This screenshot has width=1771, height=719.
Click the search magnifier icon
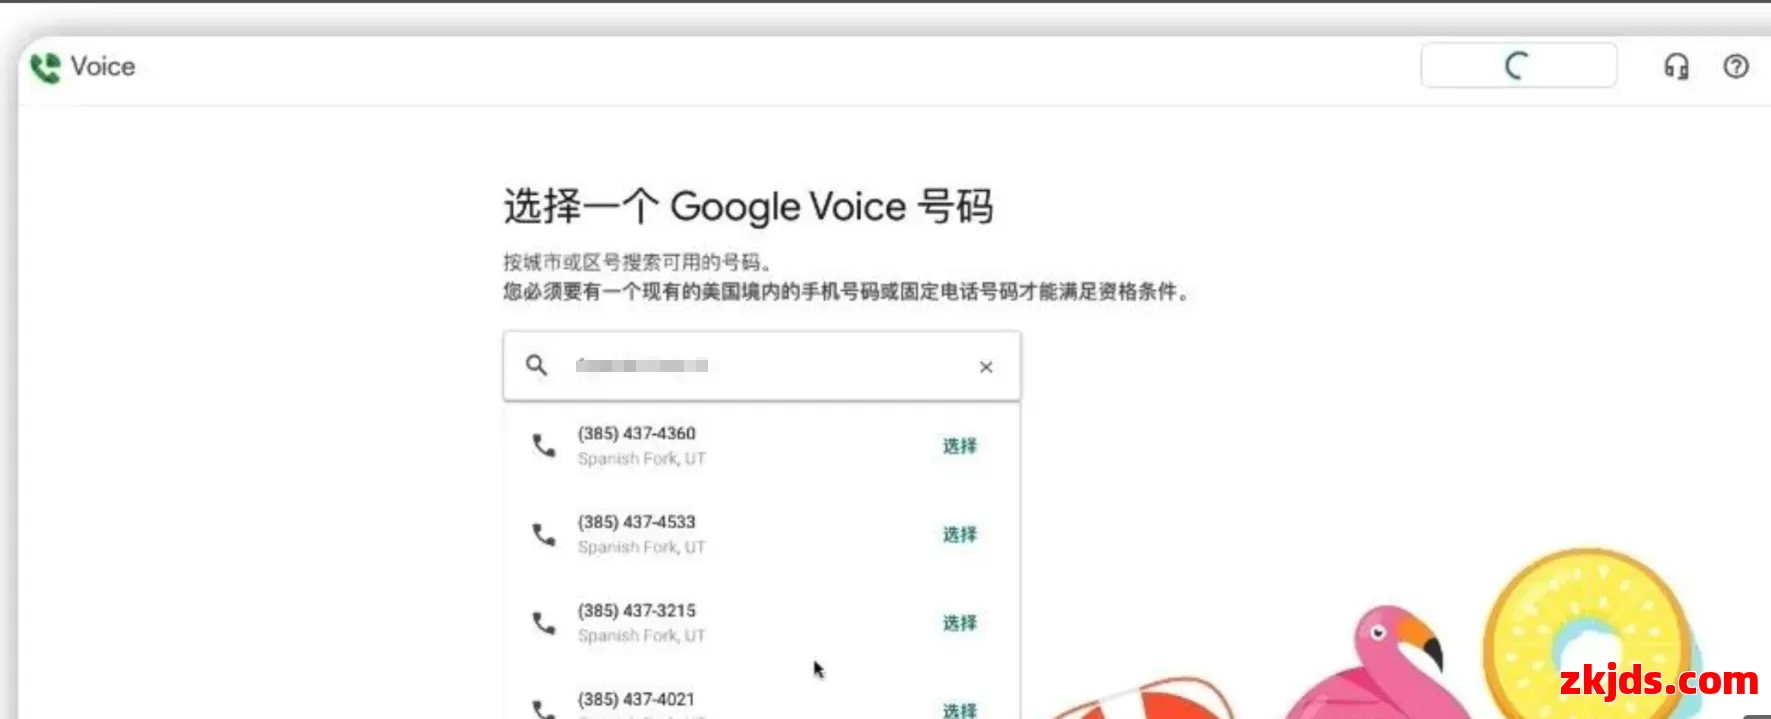pyautogui.click(x=537, y=366)
